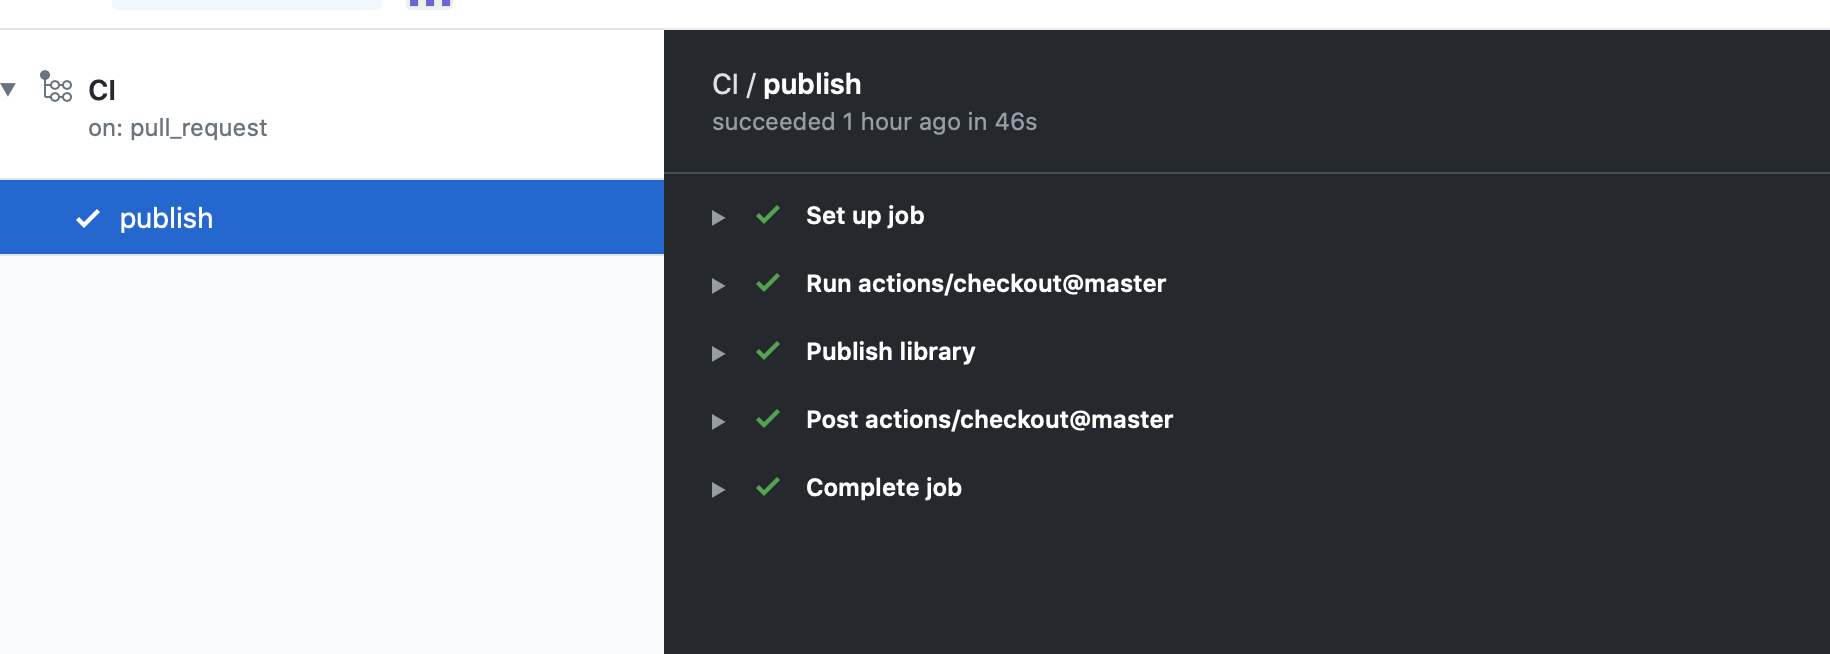This screenshot has height=654, width=1830.
Task: Click the green check next to Set up job
Action: (x=768, y=215)
